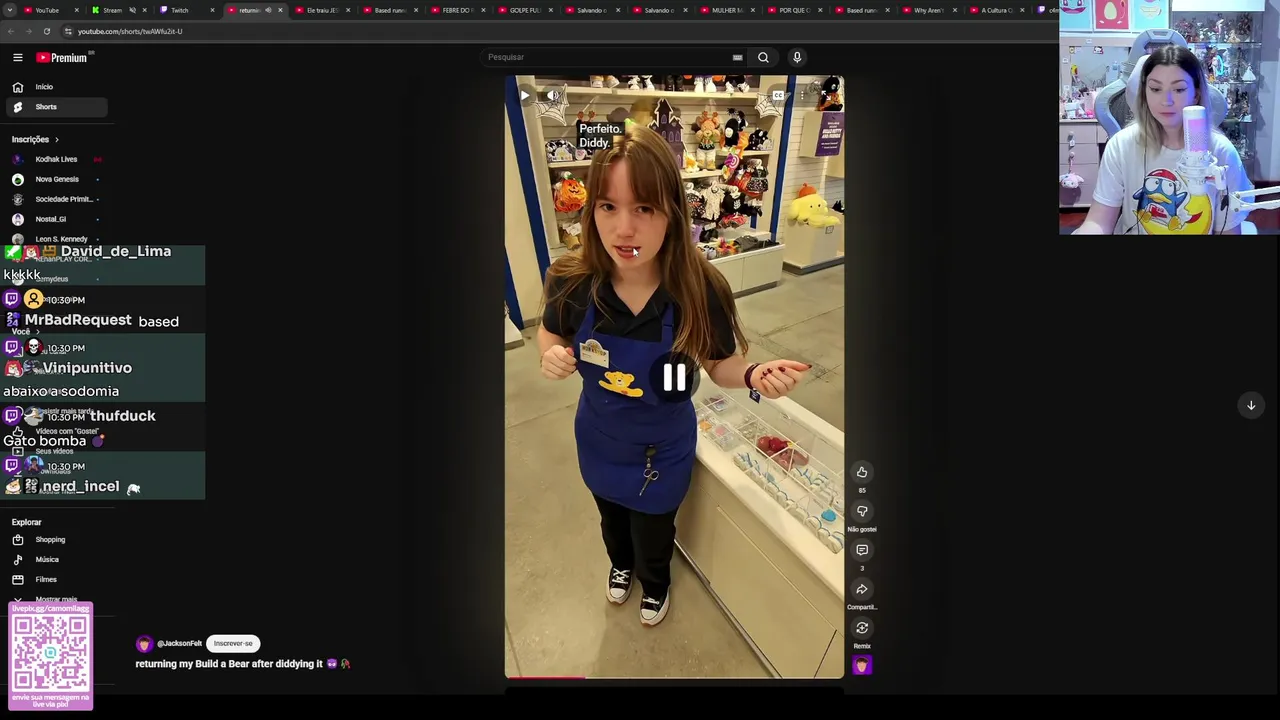Screen dimensions: 1280x720
Task: Open the on-screen keyboard icon in search
Action: tap(737, 57)
